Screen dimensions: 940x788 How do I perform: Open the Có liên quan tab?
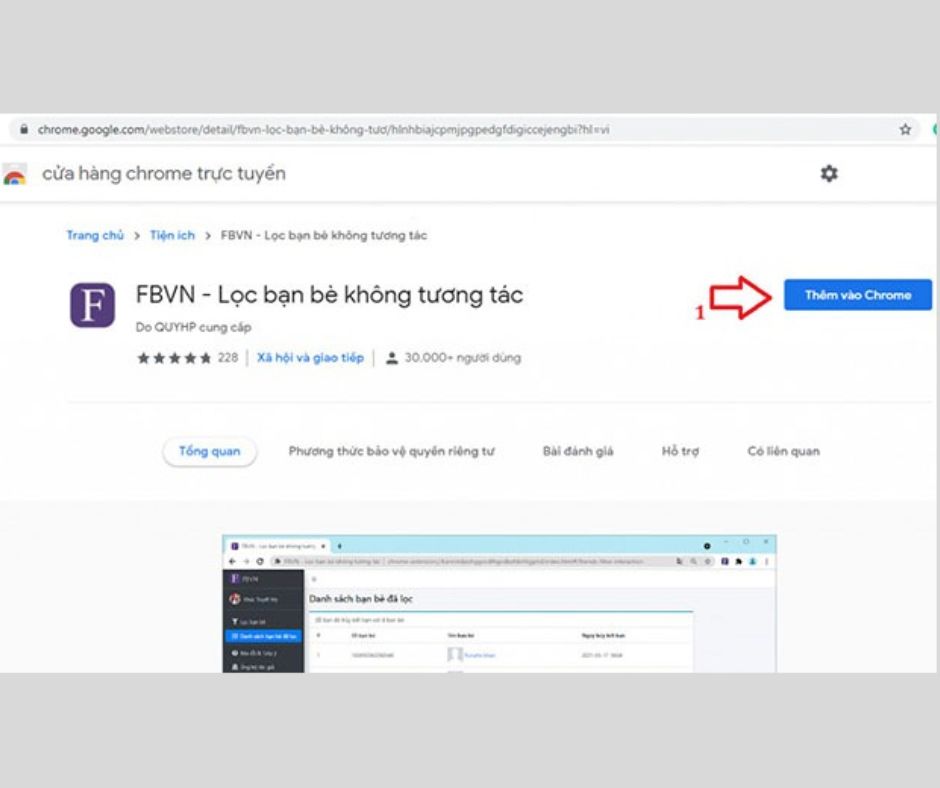point(784,451)
